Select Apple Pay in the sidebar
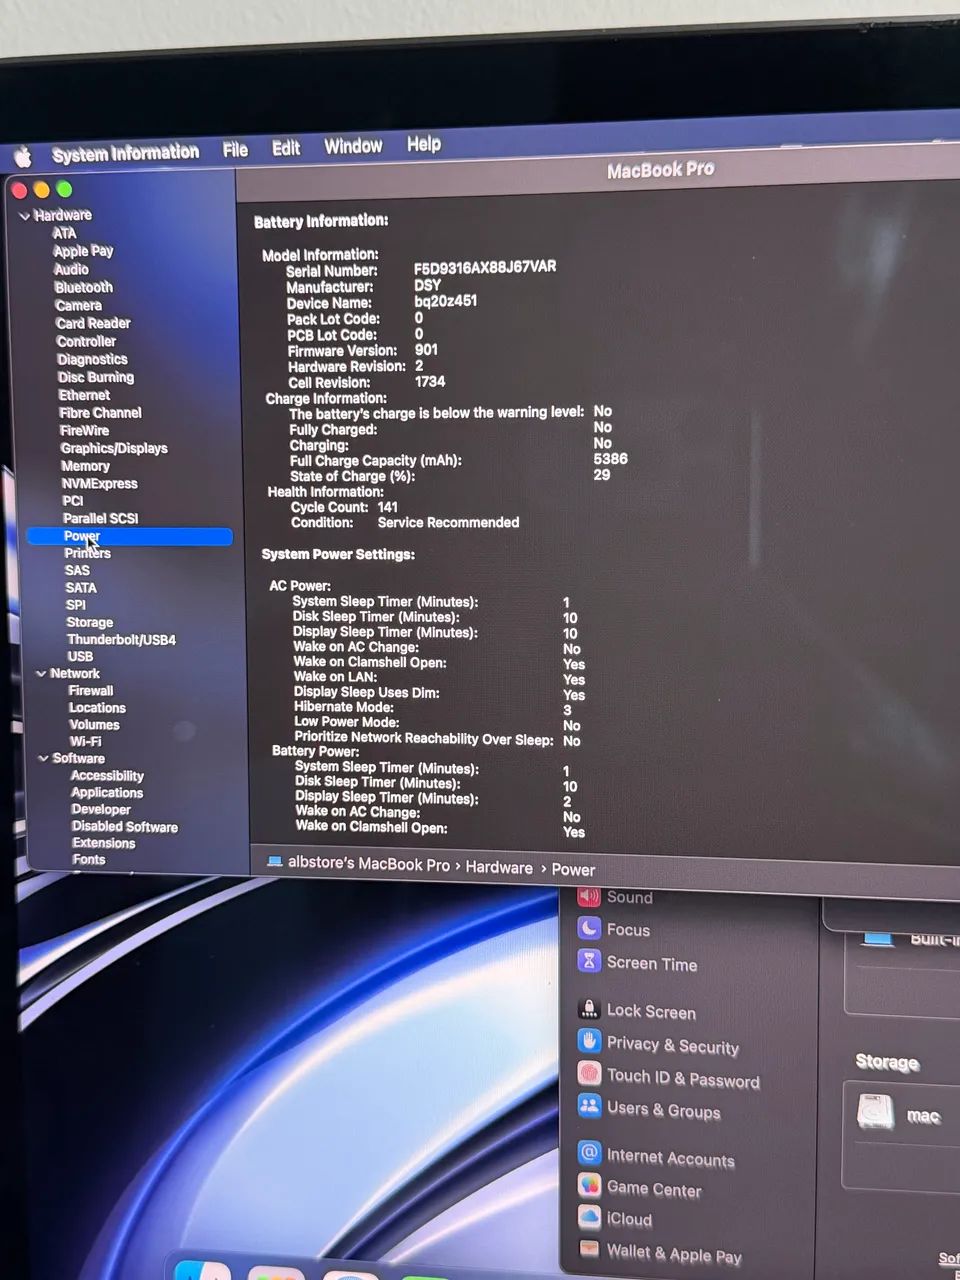960x1280 pixels. pos(83,251)
